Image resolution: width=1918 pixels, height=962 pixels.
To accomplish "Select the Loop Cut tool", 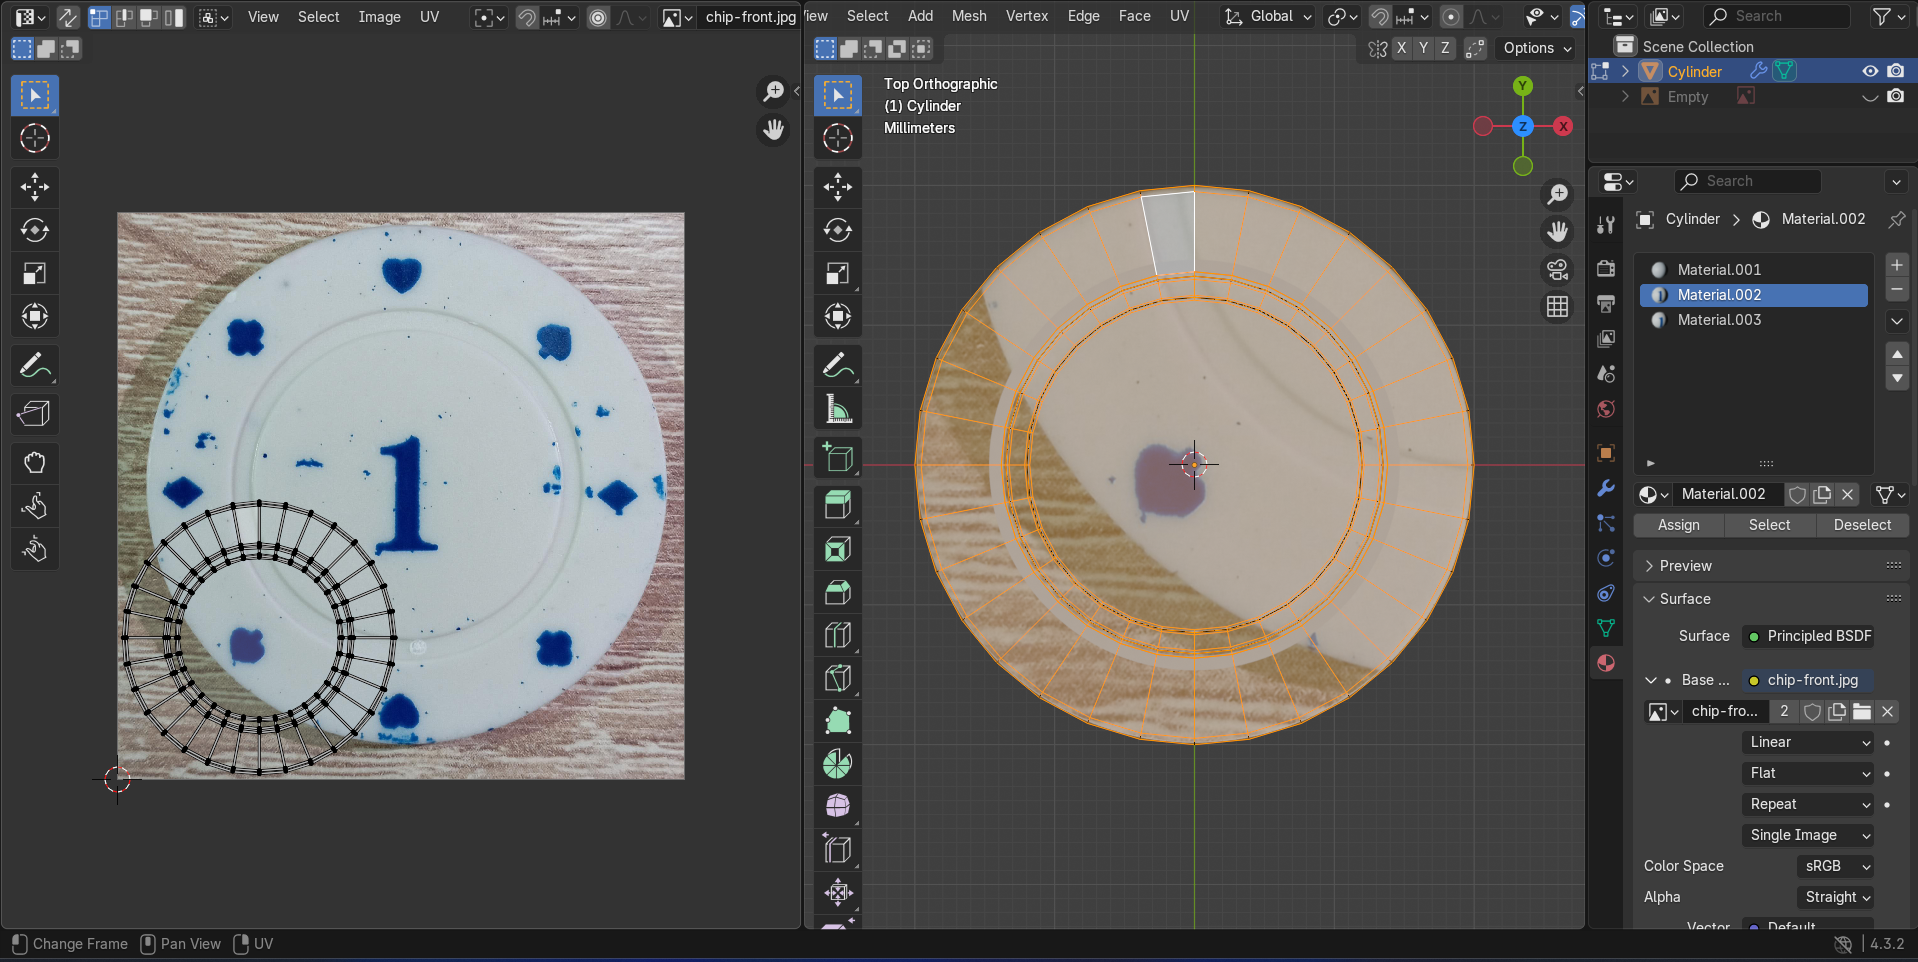I will tap(838, 635).
